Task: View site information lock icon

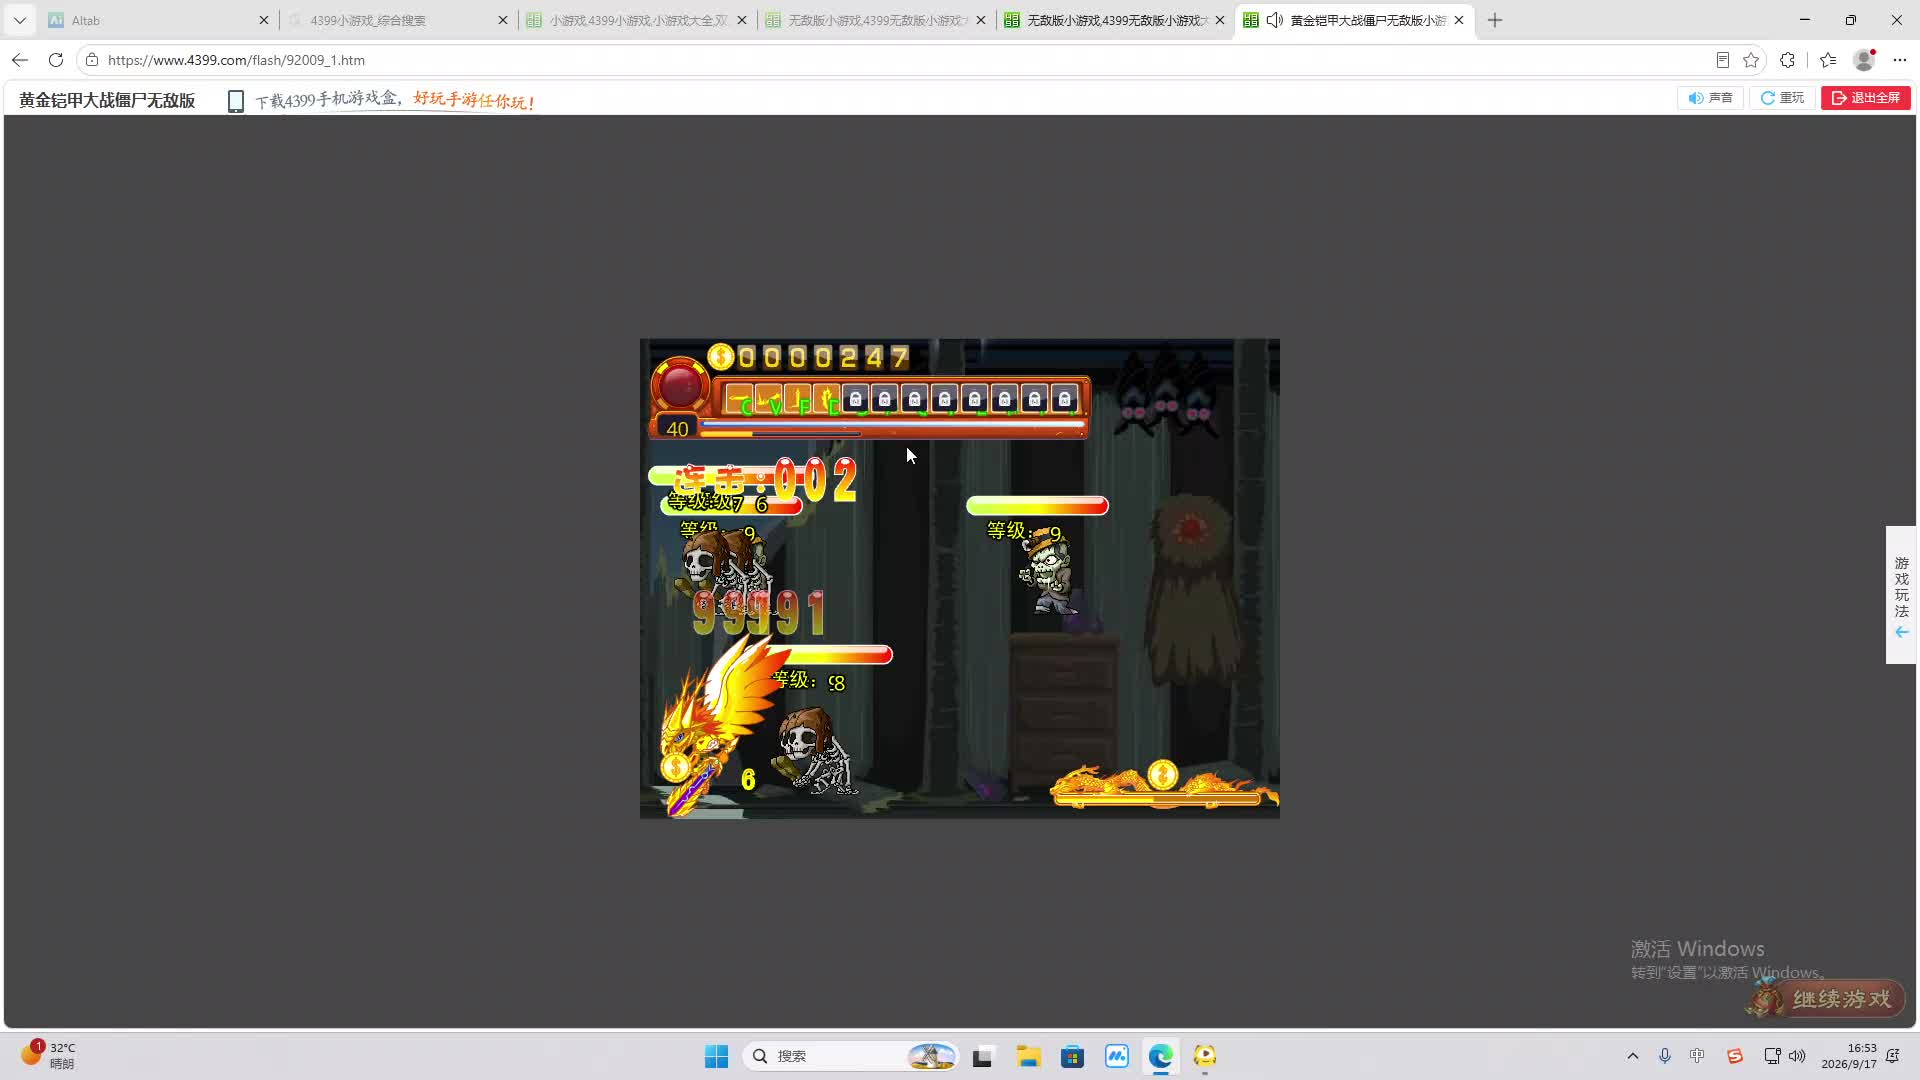Action: 92,60
